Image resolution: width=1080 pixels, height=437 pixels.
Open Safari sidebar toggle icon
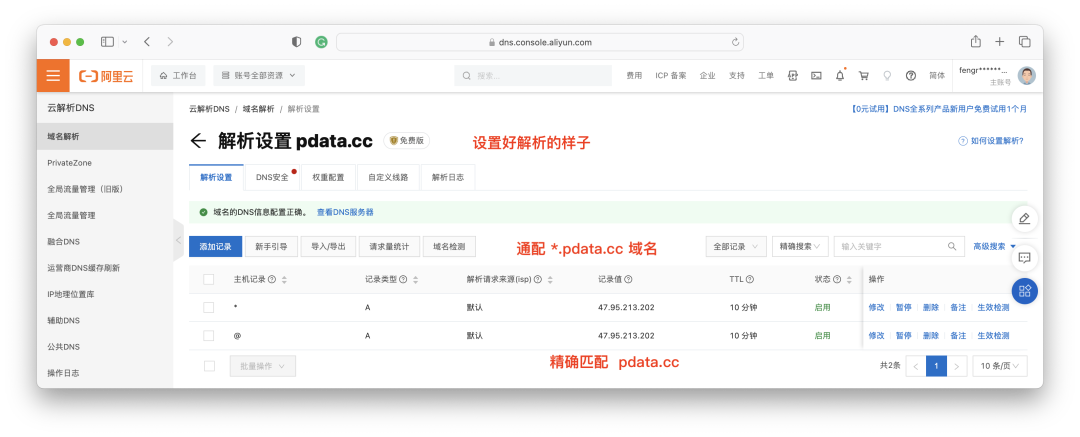pyautogui.click(x=107, y=42)
